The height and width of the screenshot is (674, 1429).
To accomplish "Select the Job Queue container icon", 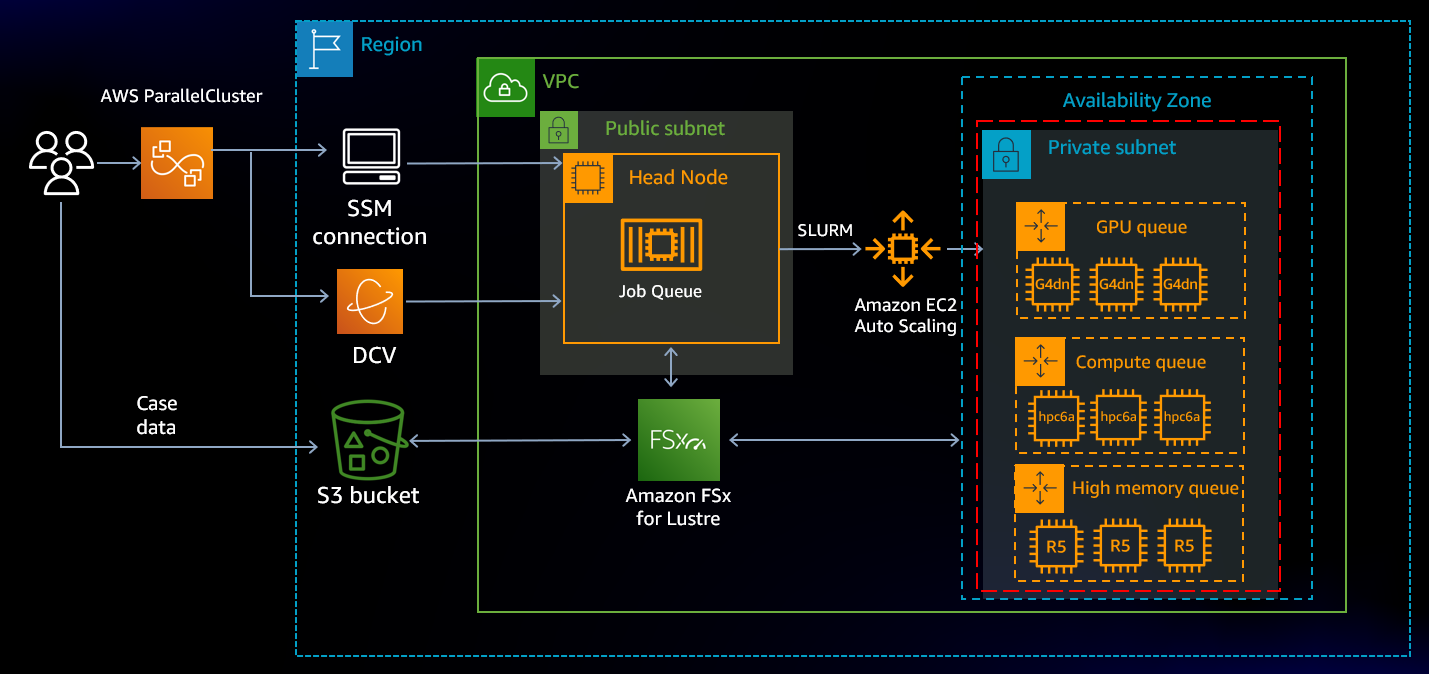I will point(660,245).
